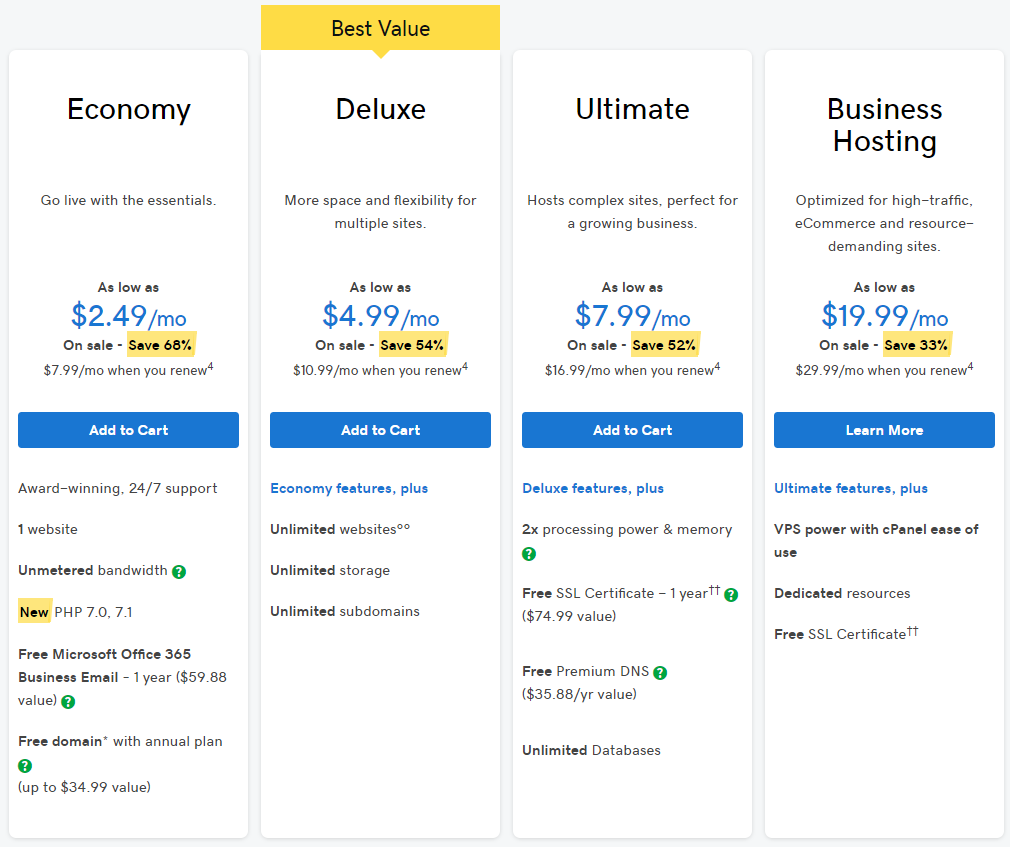Open Economy features, plus link
Image resolution: width=1010 pixels, height=847 pixels.
(x=348, y=488)
